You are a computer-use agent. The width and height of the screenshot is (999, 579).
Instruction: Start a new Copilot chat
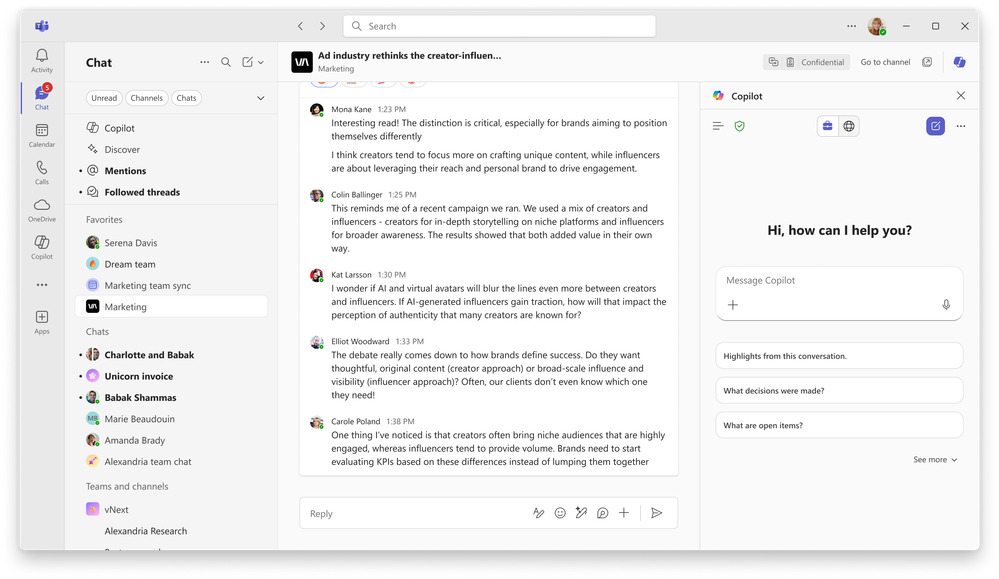point(935,126)
